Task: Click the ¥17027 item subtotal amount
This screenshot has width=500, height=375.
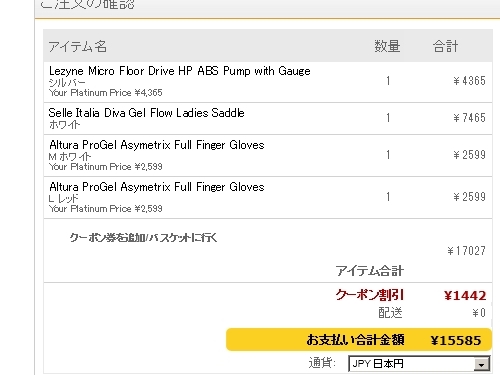Action: pos(466,251)
